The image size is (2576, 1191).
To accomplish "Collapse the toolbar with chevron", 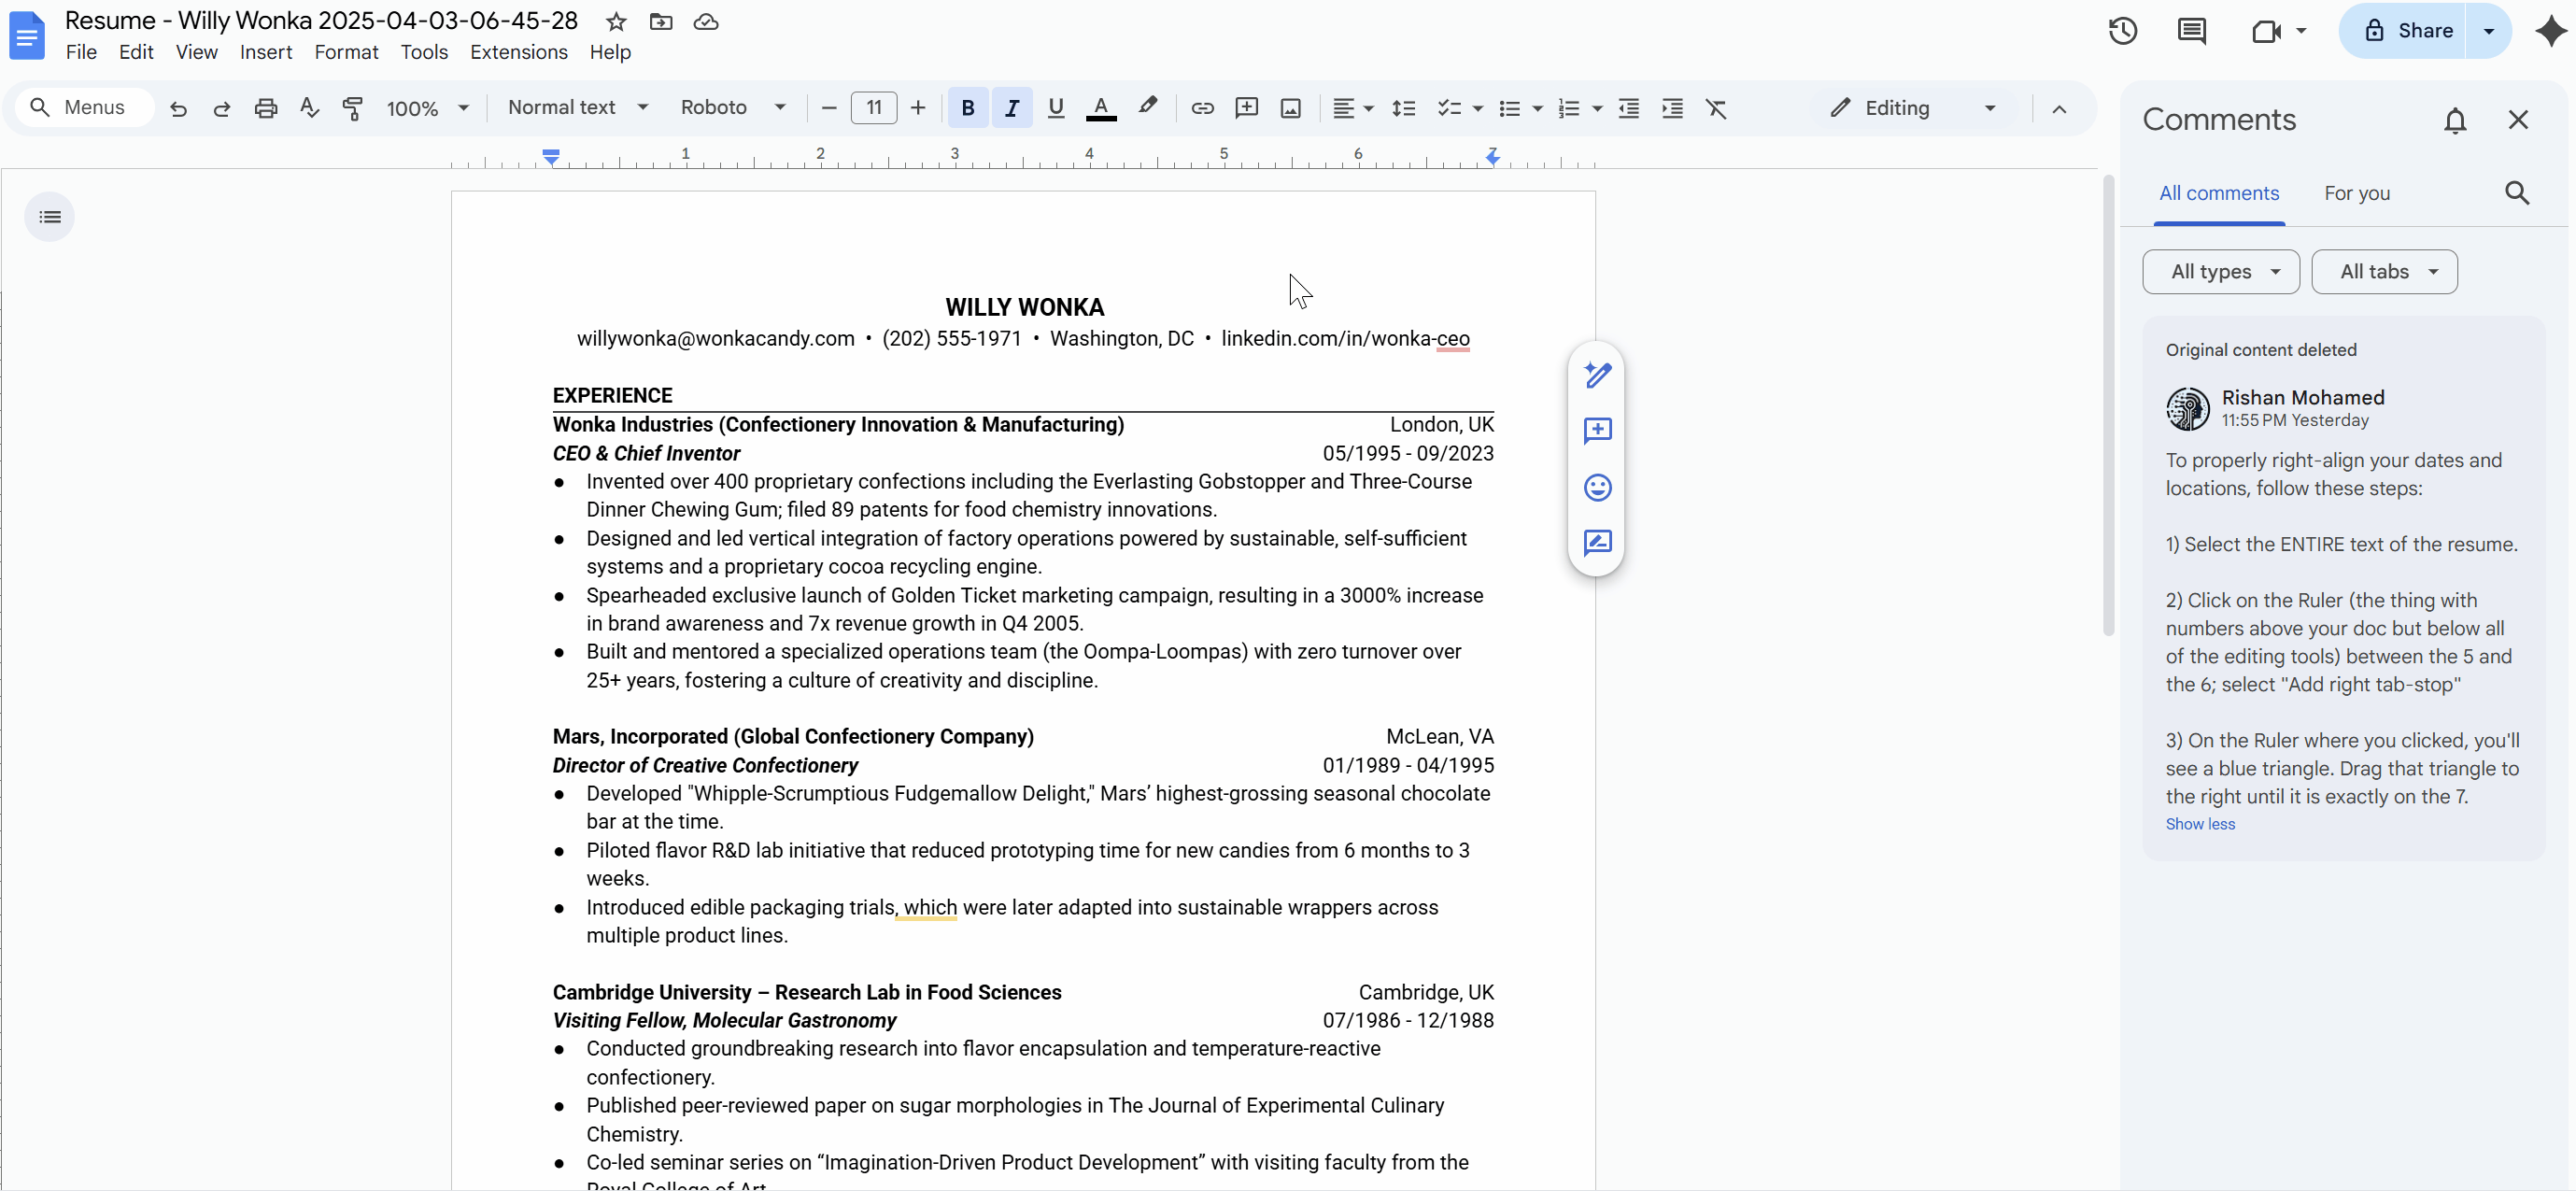I will (2058, 108).
